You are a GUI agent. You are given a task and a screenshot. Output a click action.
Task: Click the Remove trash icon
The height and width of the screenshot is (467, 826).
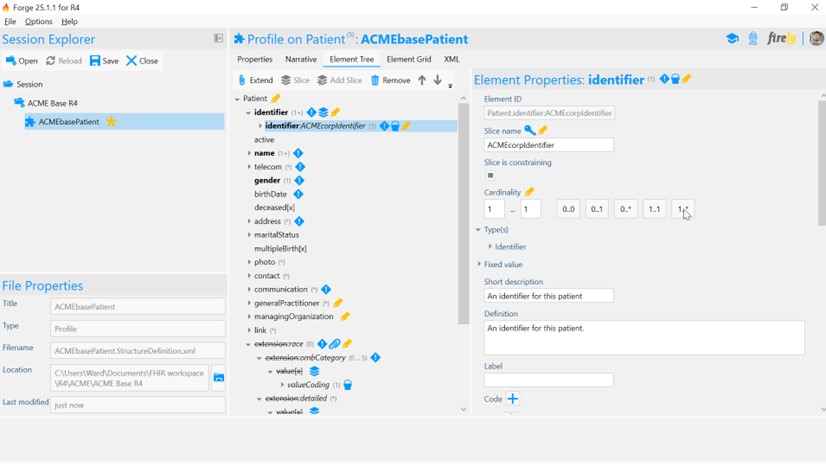click(375, 80)
